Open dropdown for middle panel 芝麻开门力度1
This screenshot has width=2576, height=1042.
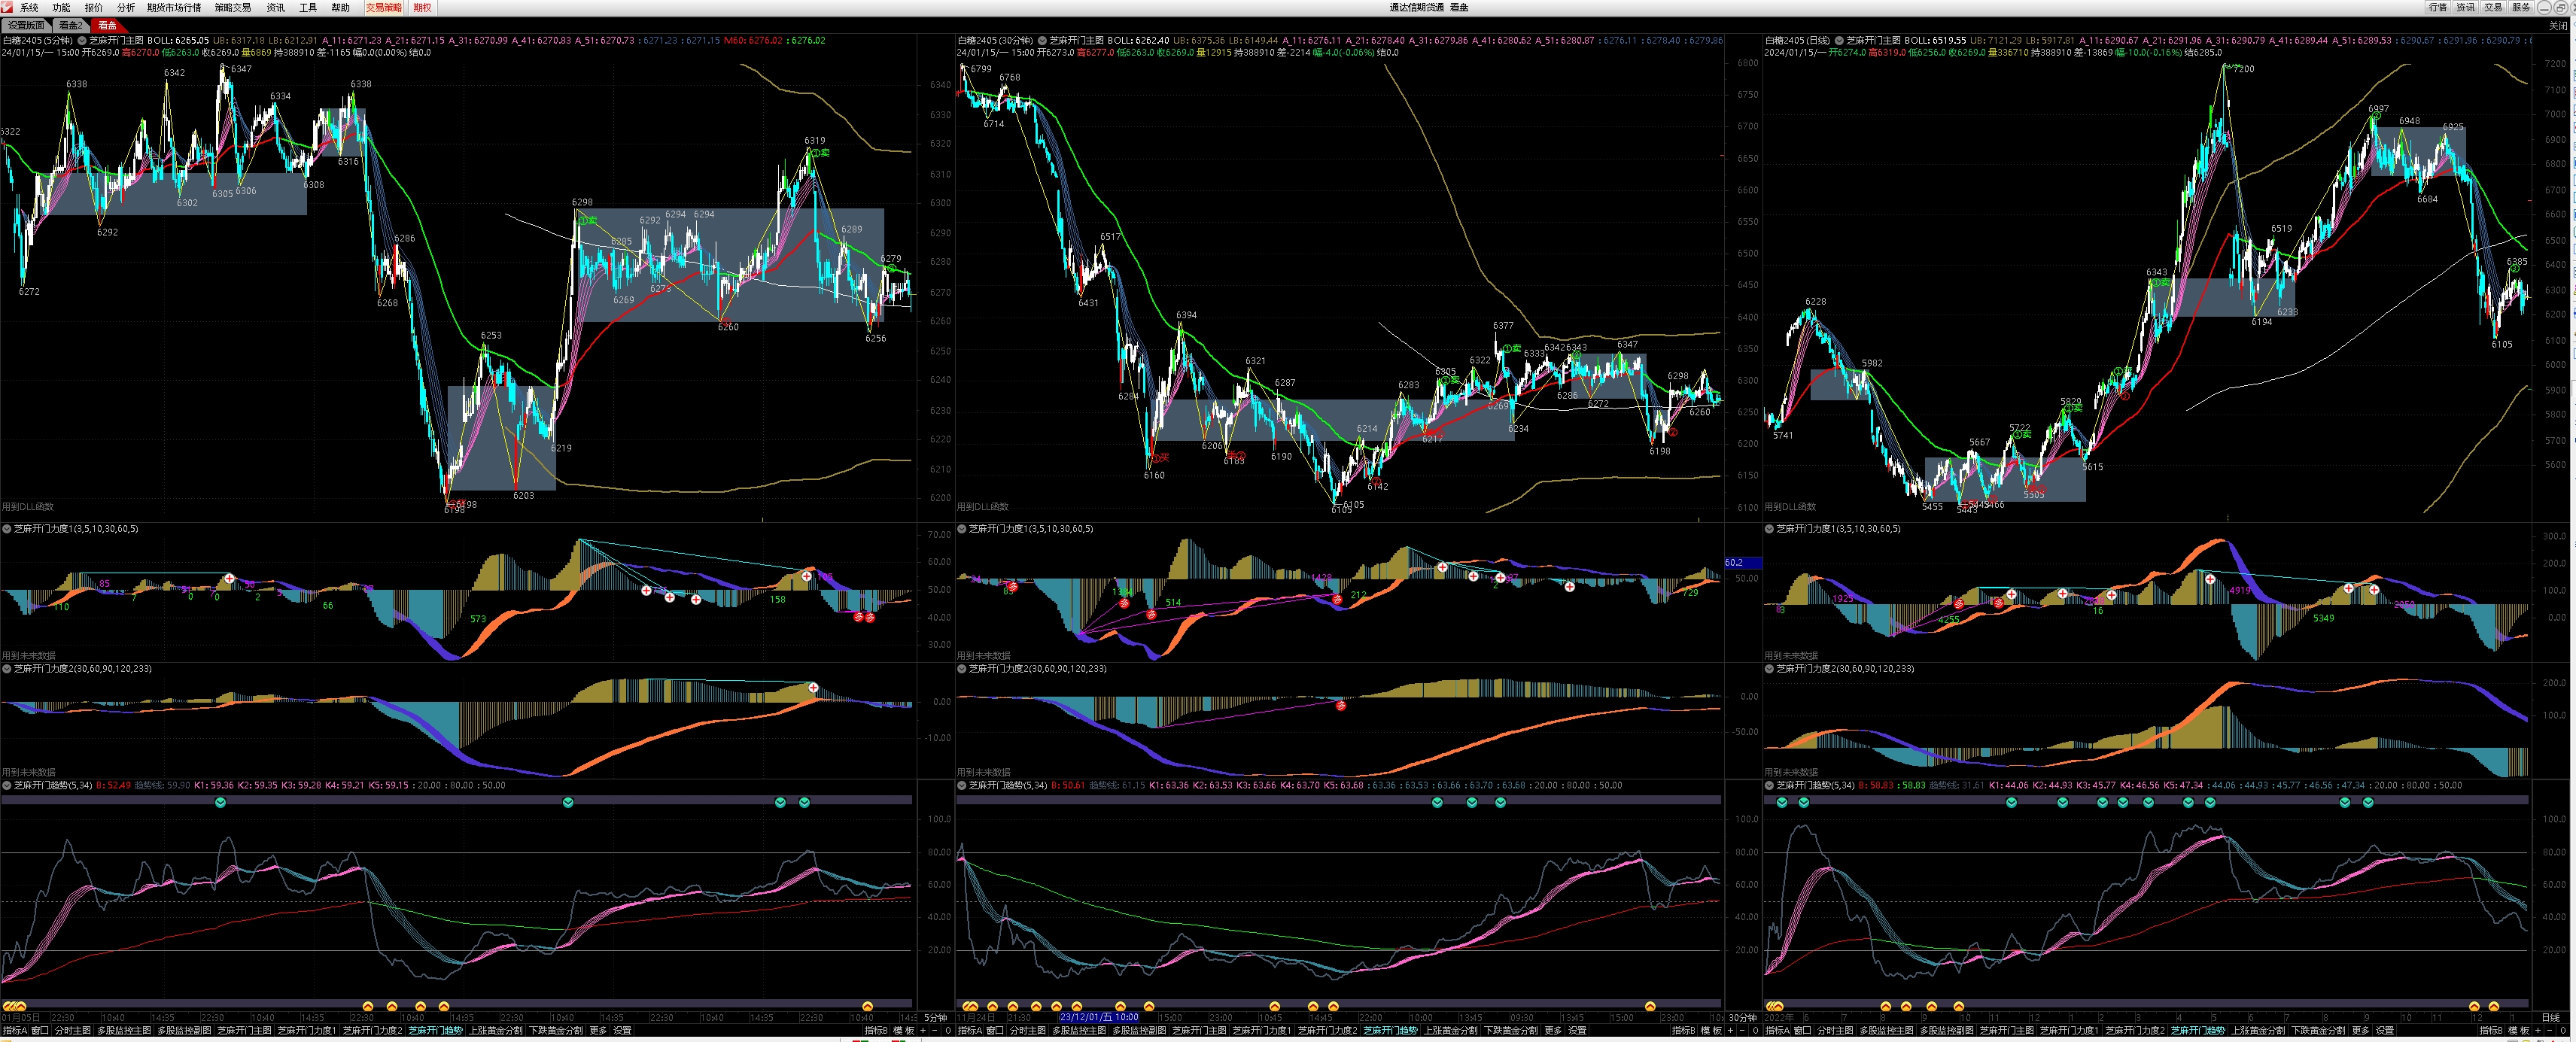pyautogui.click(x=962, y=529)
